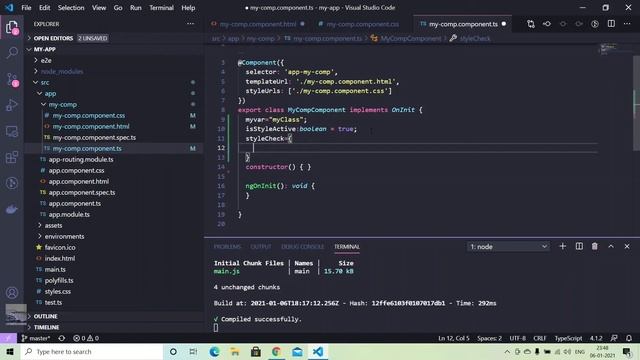Viewport: 640px width, 360px height.
Task: Maximize panel size with chevron up
Action: (611, 247)
